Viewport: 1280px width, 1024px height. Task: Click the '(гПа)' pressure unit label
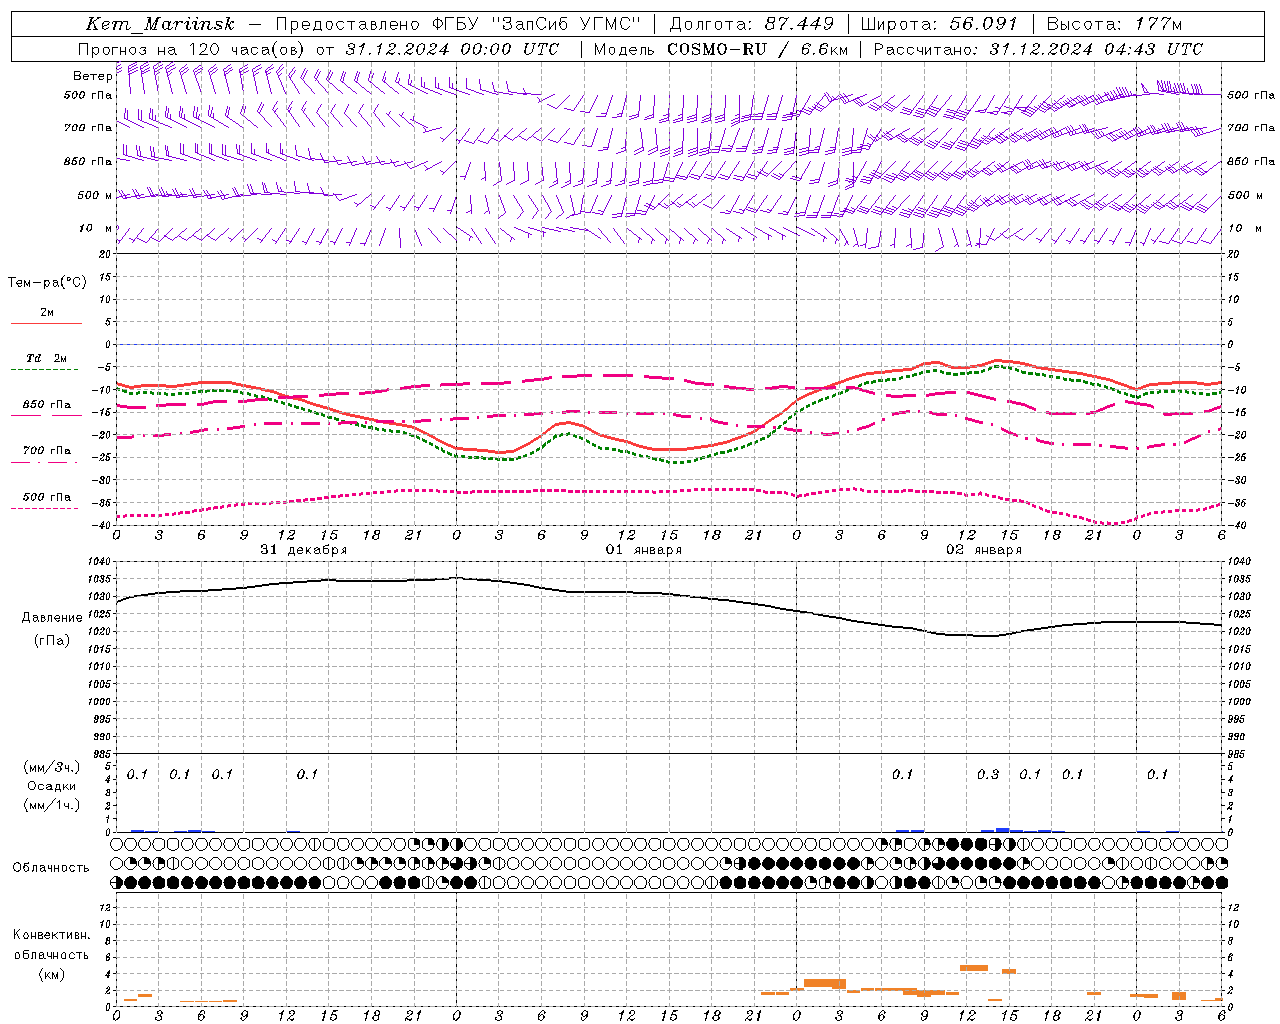coord(52,641)
